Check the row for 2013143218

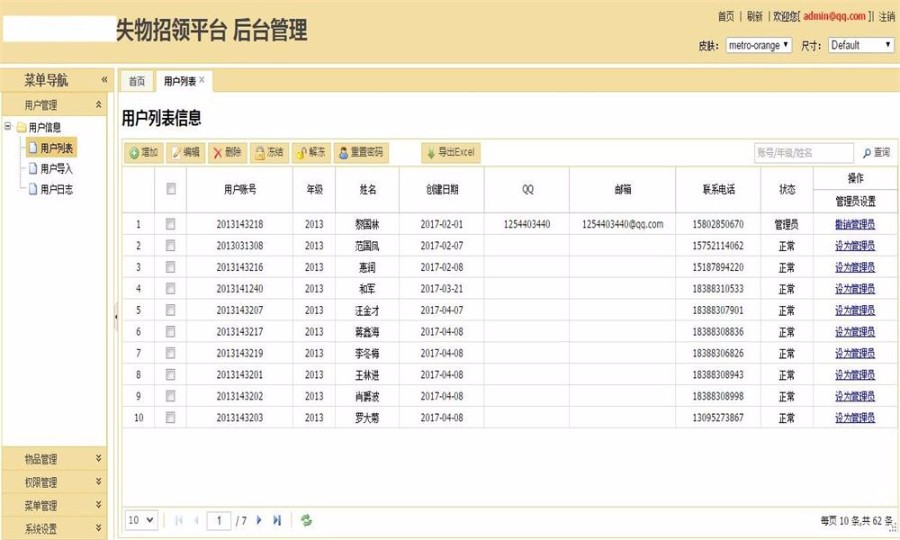tap(170, 224)
